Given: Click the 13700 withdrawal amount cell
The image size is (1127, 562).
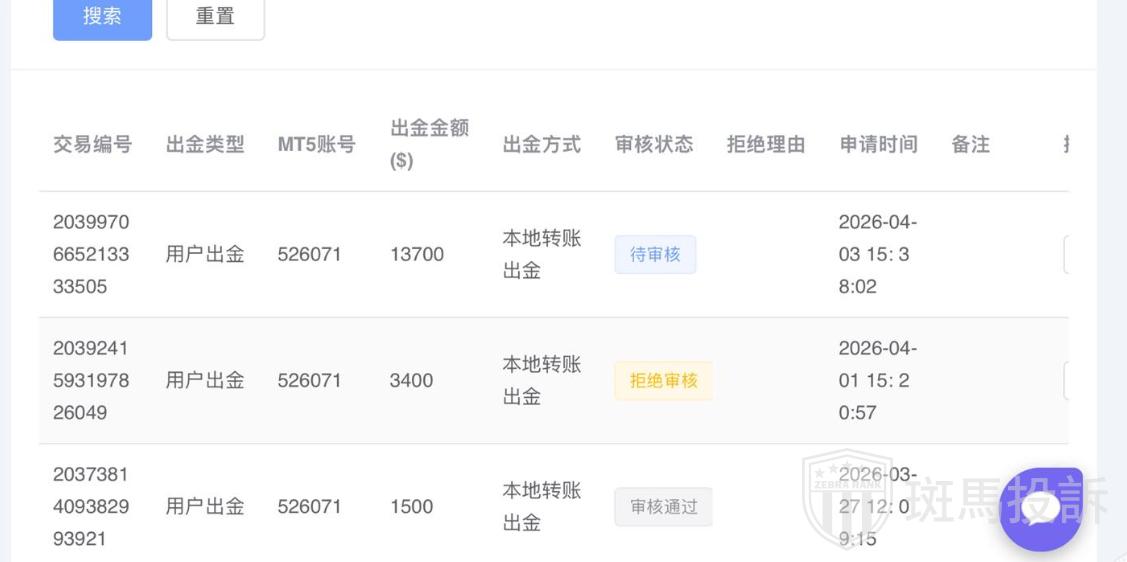Looking at the screenshot, I should pyautogui.click(x=417, y=255).
